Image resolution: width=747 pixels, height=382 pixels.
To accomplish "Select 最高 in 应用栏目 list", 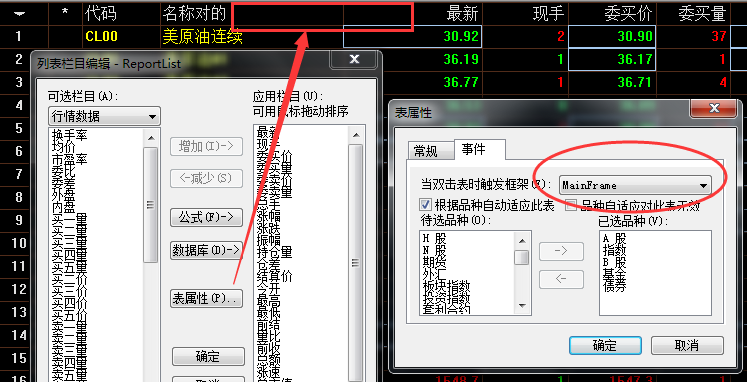I will [268, 301].
